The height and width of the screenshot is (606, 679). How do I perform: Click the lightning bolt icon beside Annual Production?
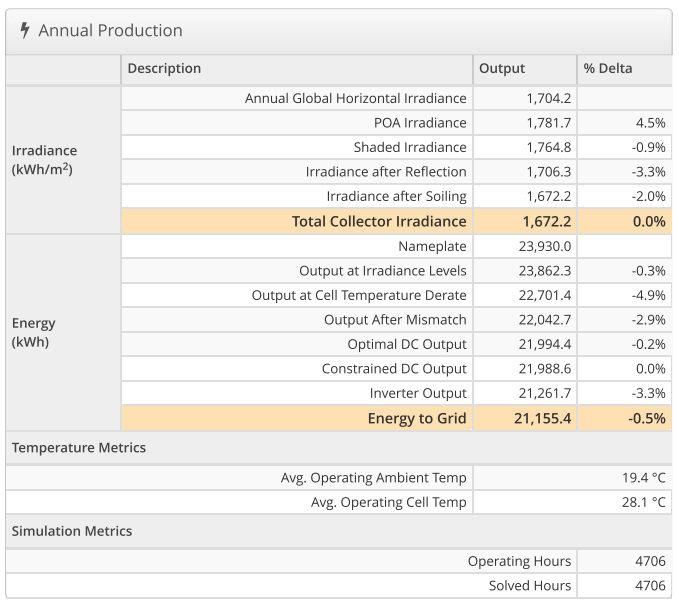25,31
